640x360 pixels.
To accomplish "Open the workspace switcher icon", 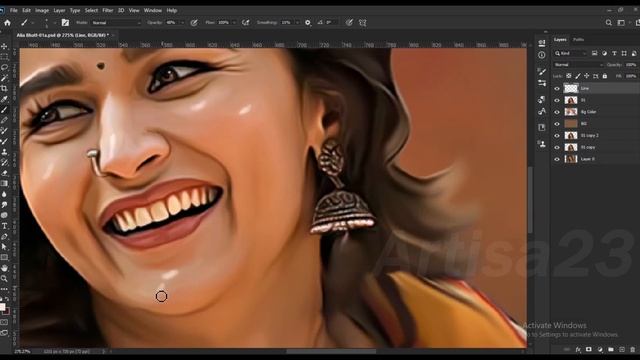I will pos(621,23).
